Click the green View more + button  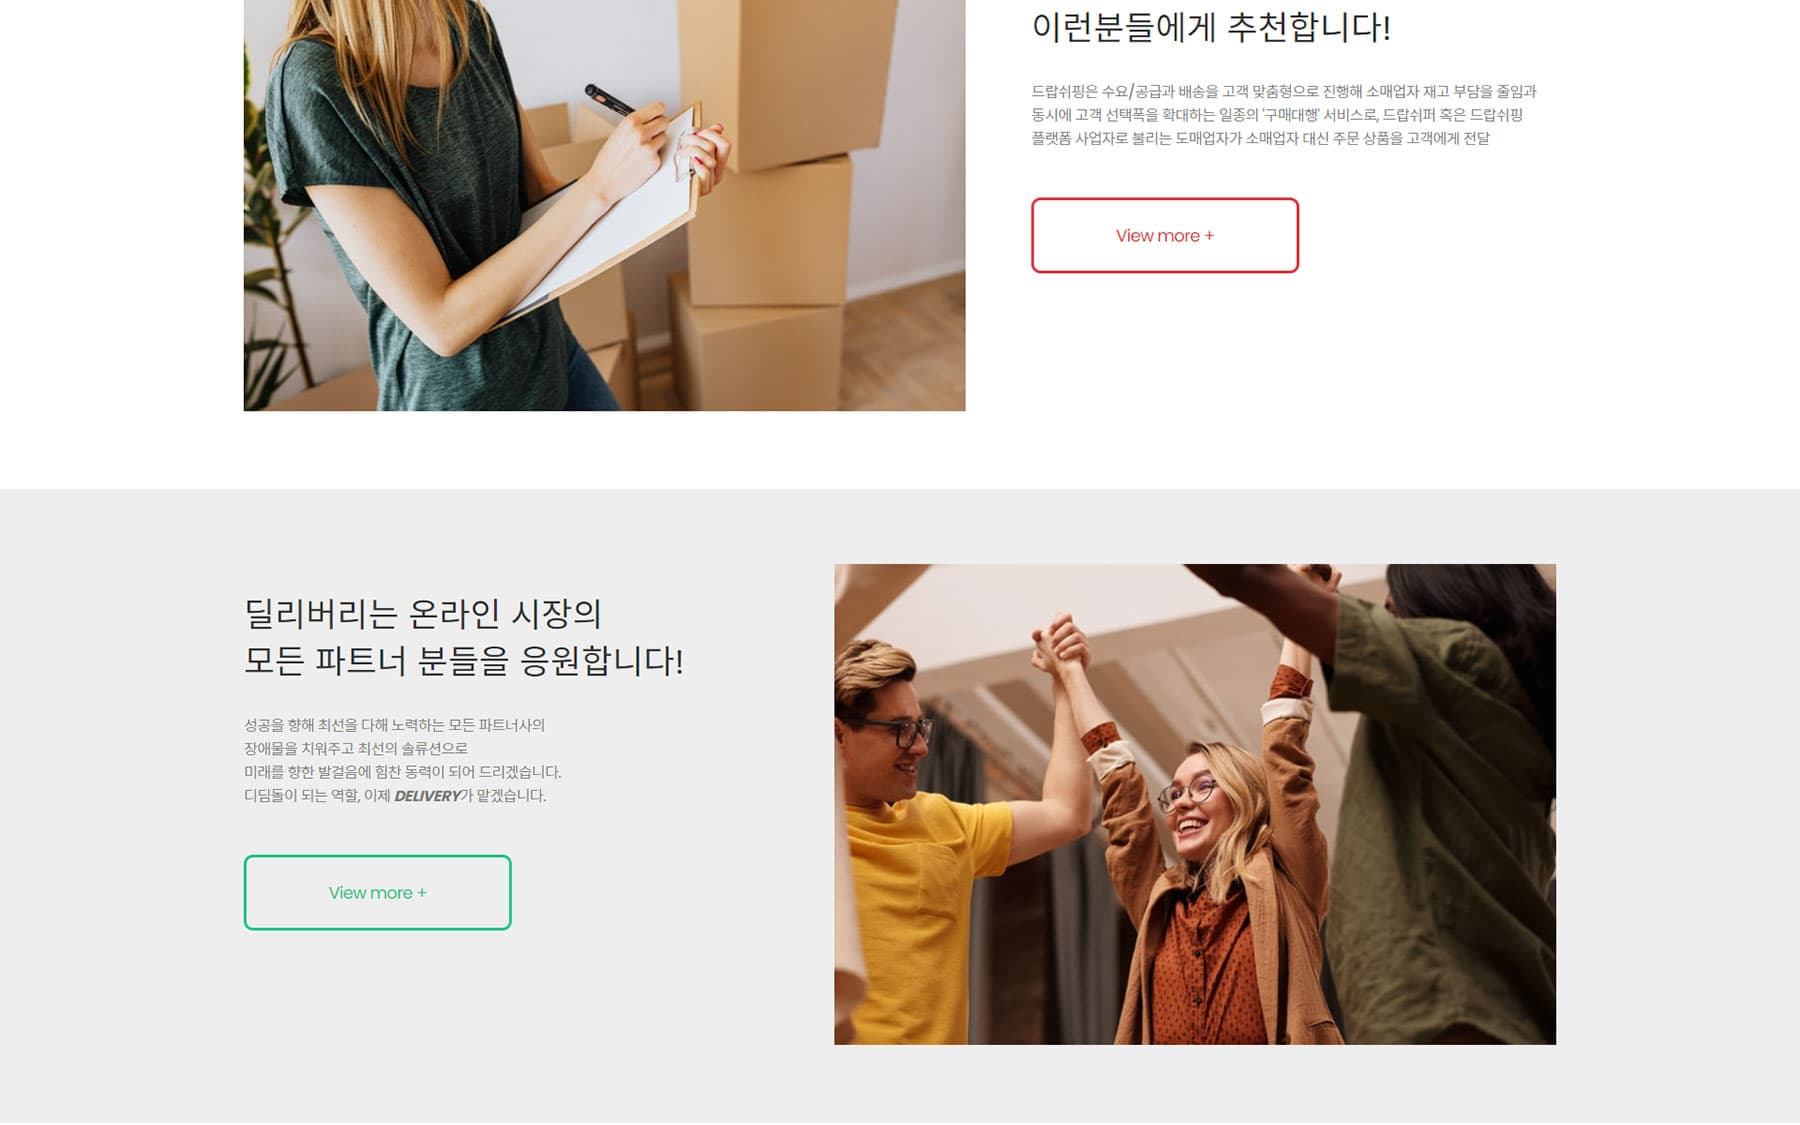coord(378,892)
